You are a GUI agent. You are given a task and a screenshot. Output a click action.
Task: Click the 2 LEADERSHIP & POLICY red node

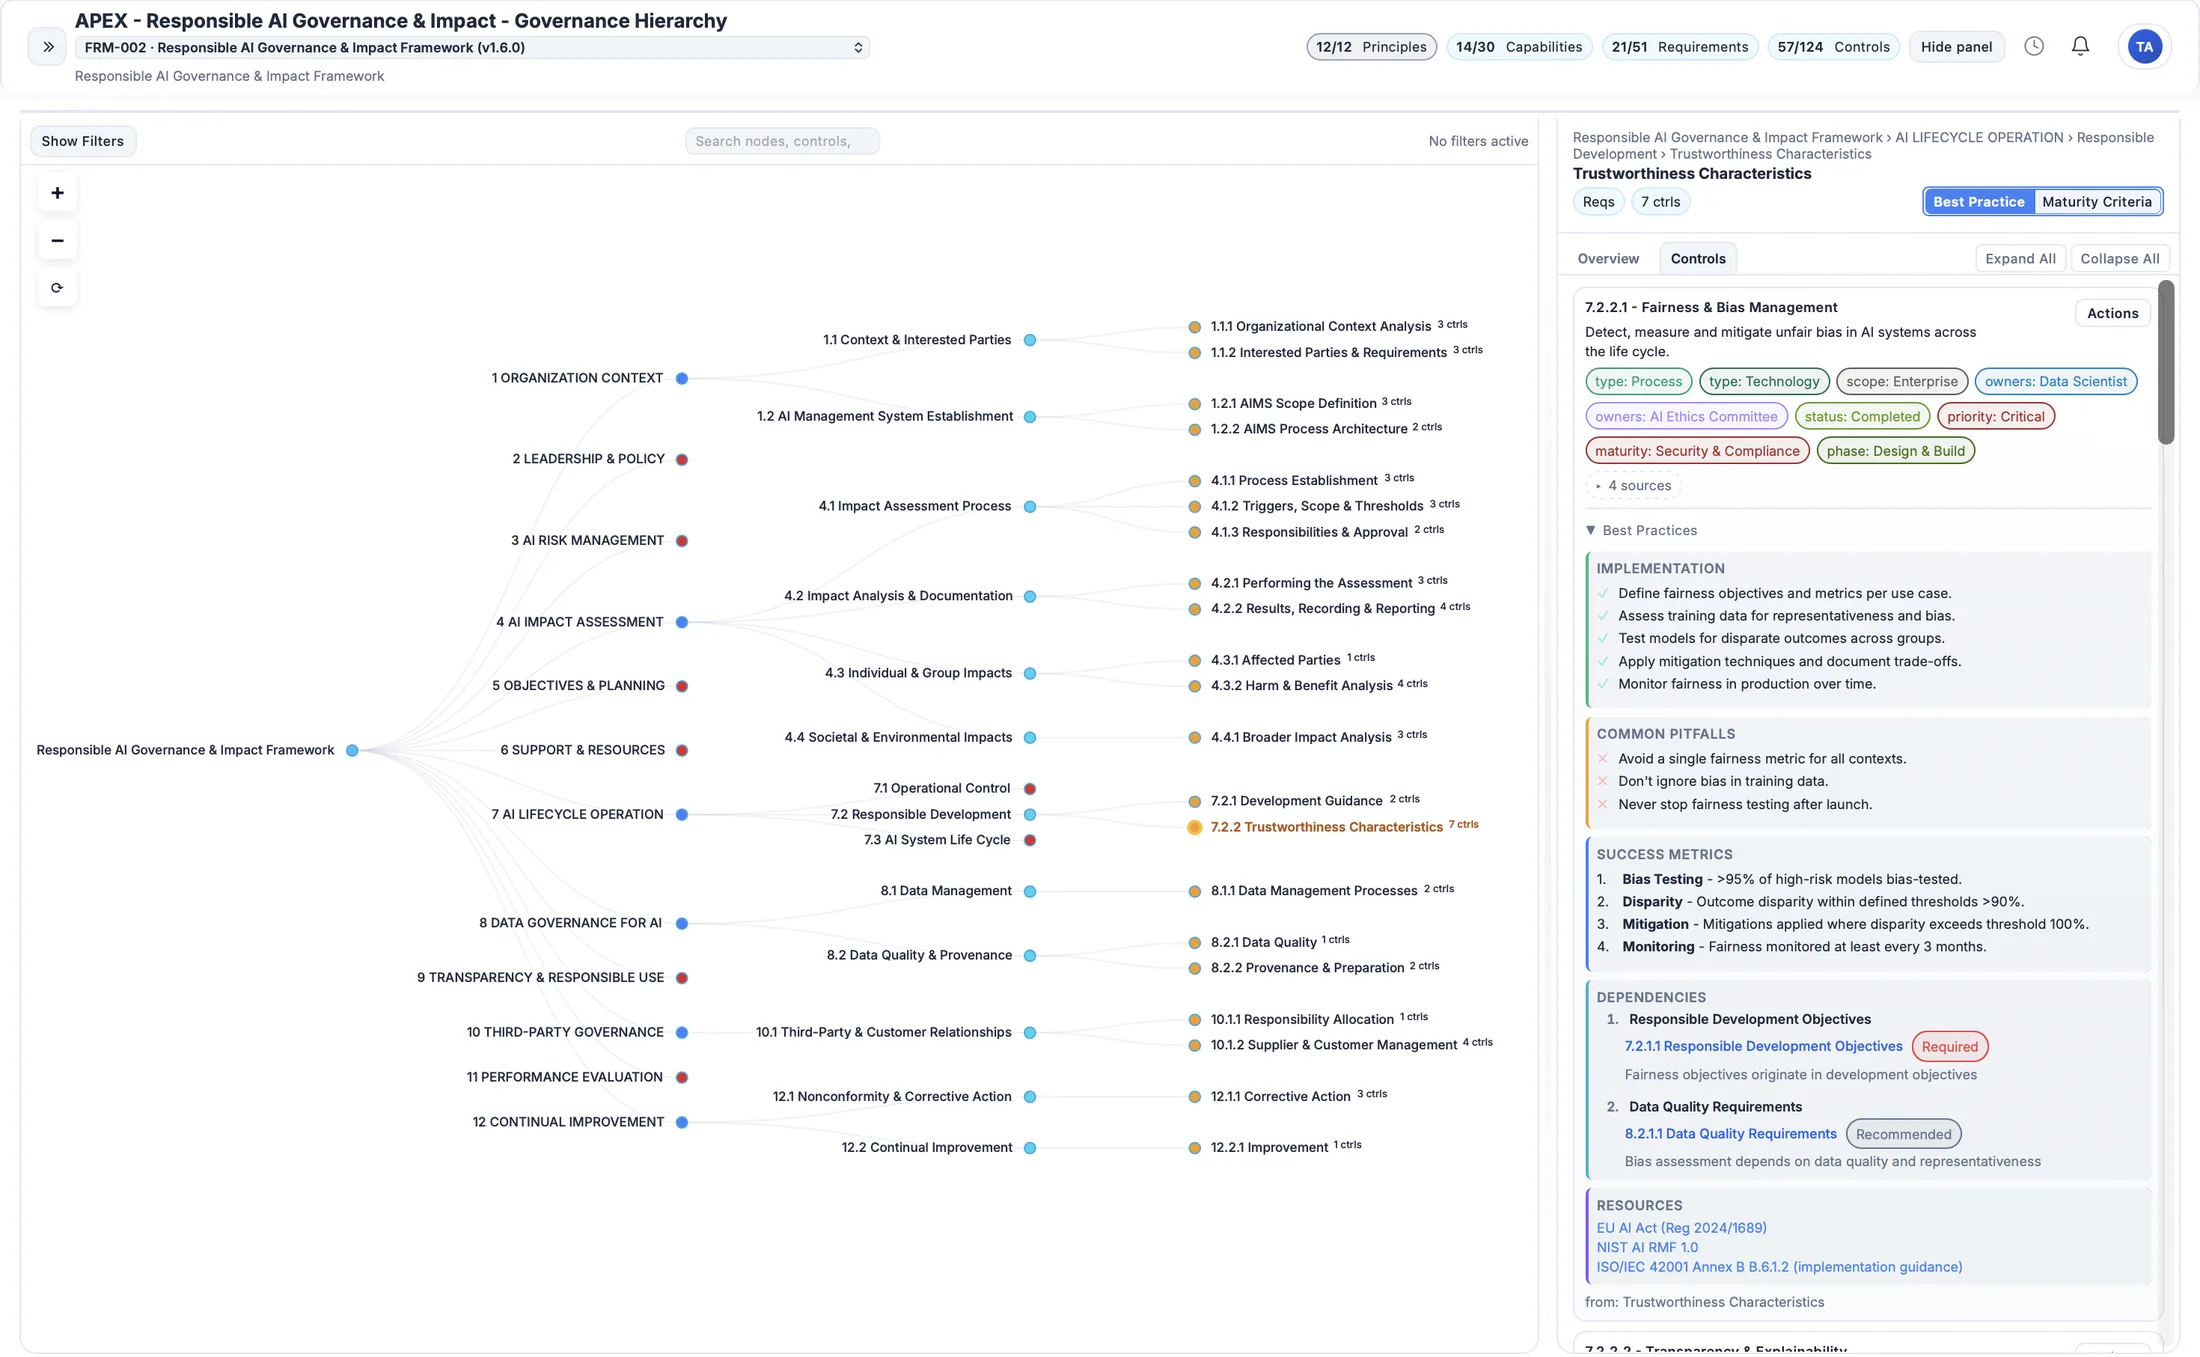point(682,460)
